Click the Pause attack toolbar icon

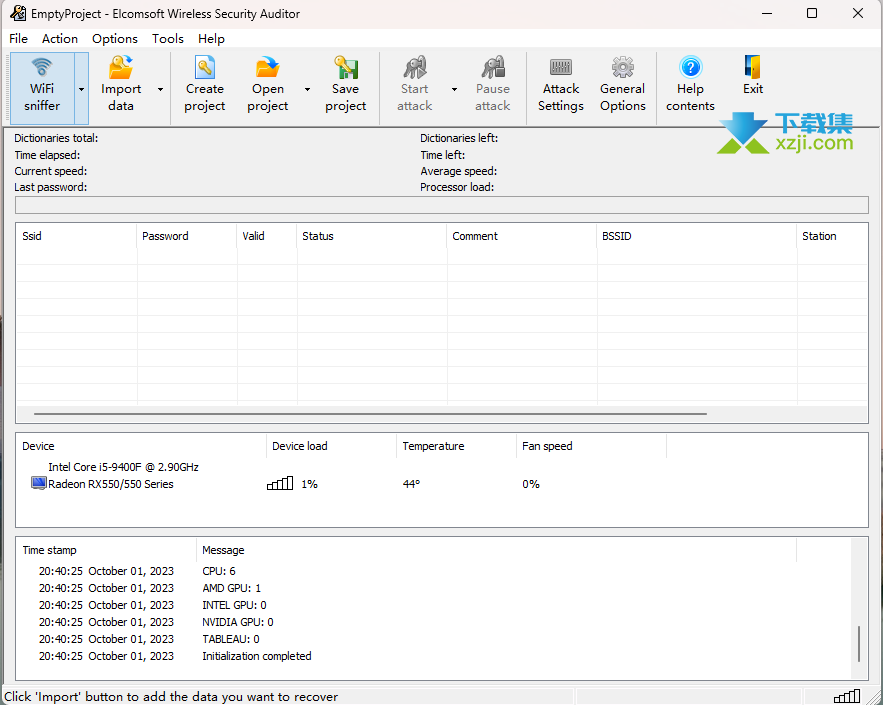(493, 68)
